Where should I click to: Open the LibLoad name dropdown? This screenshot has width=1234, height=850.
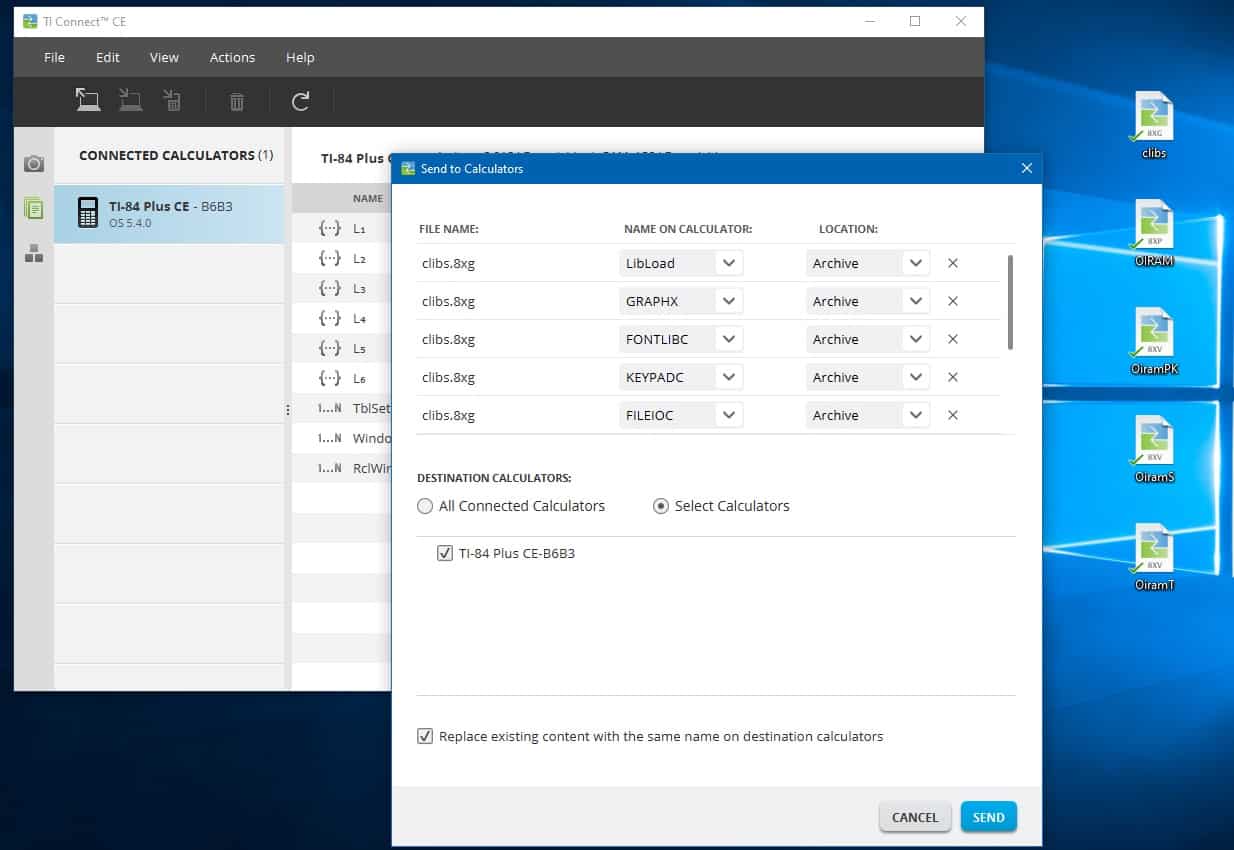coord(729,262)
